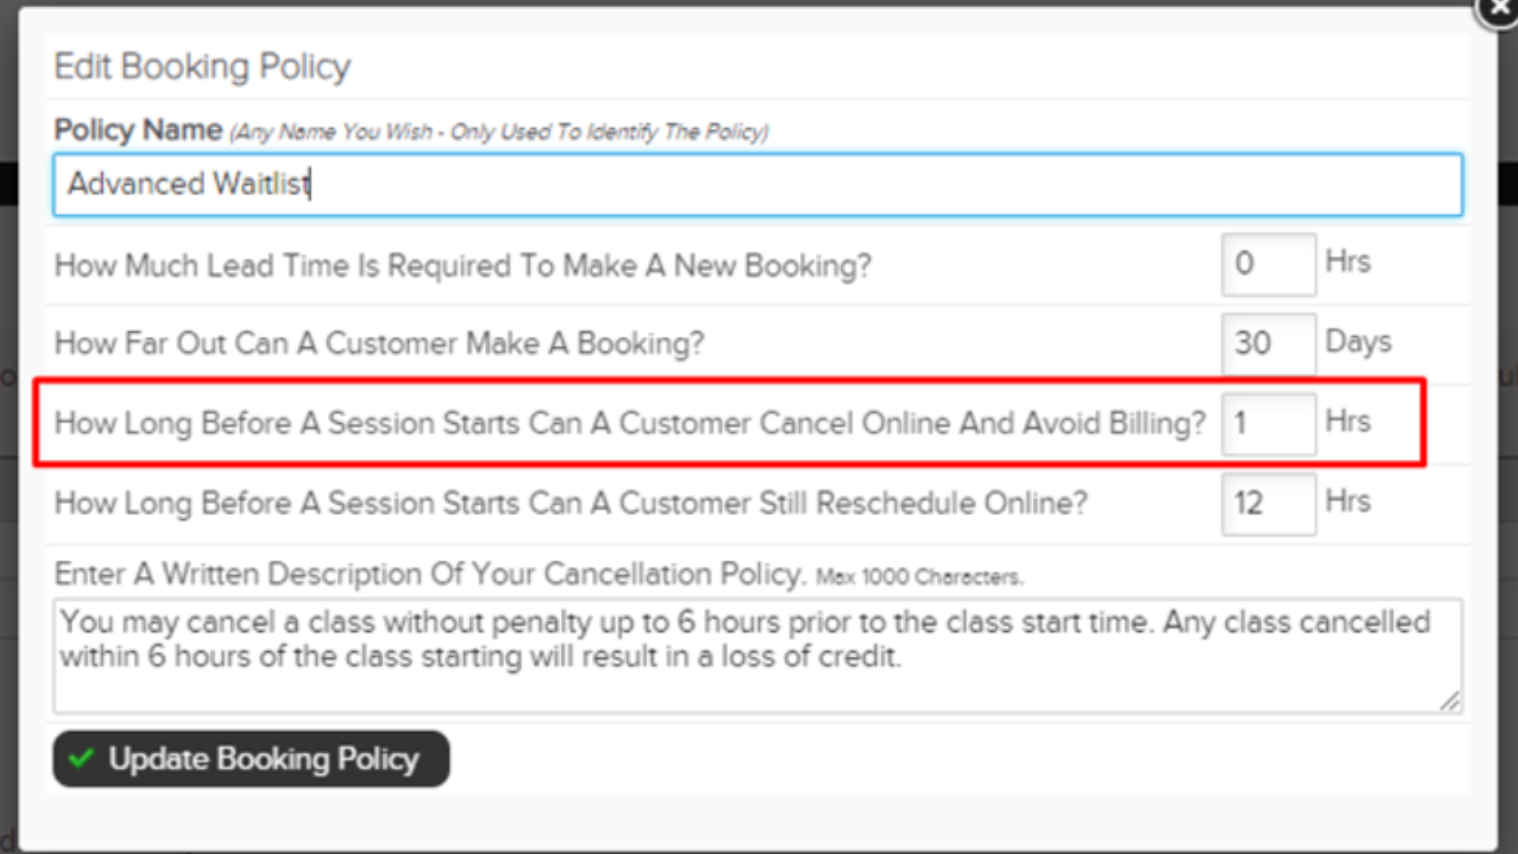This screenshot has width=1518, height=854.
Task: Click the How Far Out booking label
Action: [x=379, y=344]
